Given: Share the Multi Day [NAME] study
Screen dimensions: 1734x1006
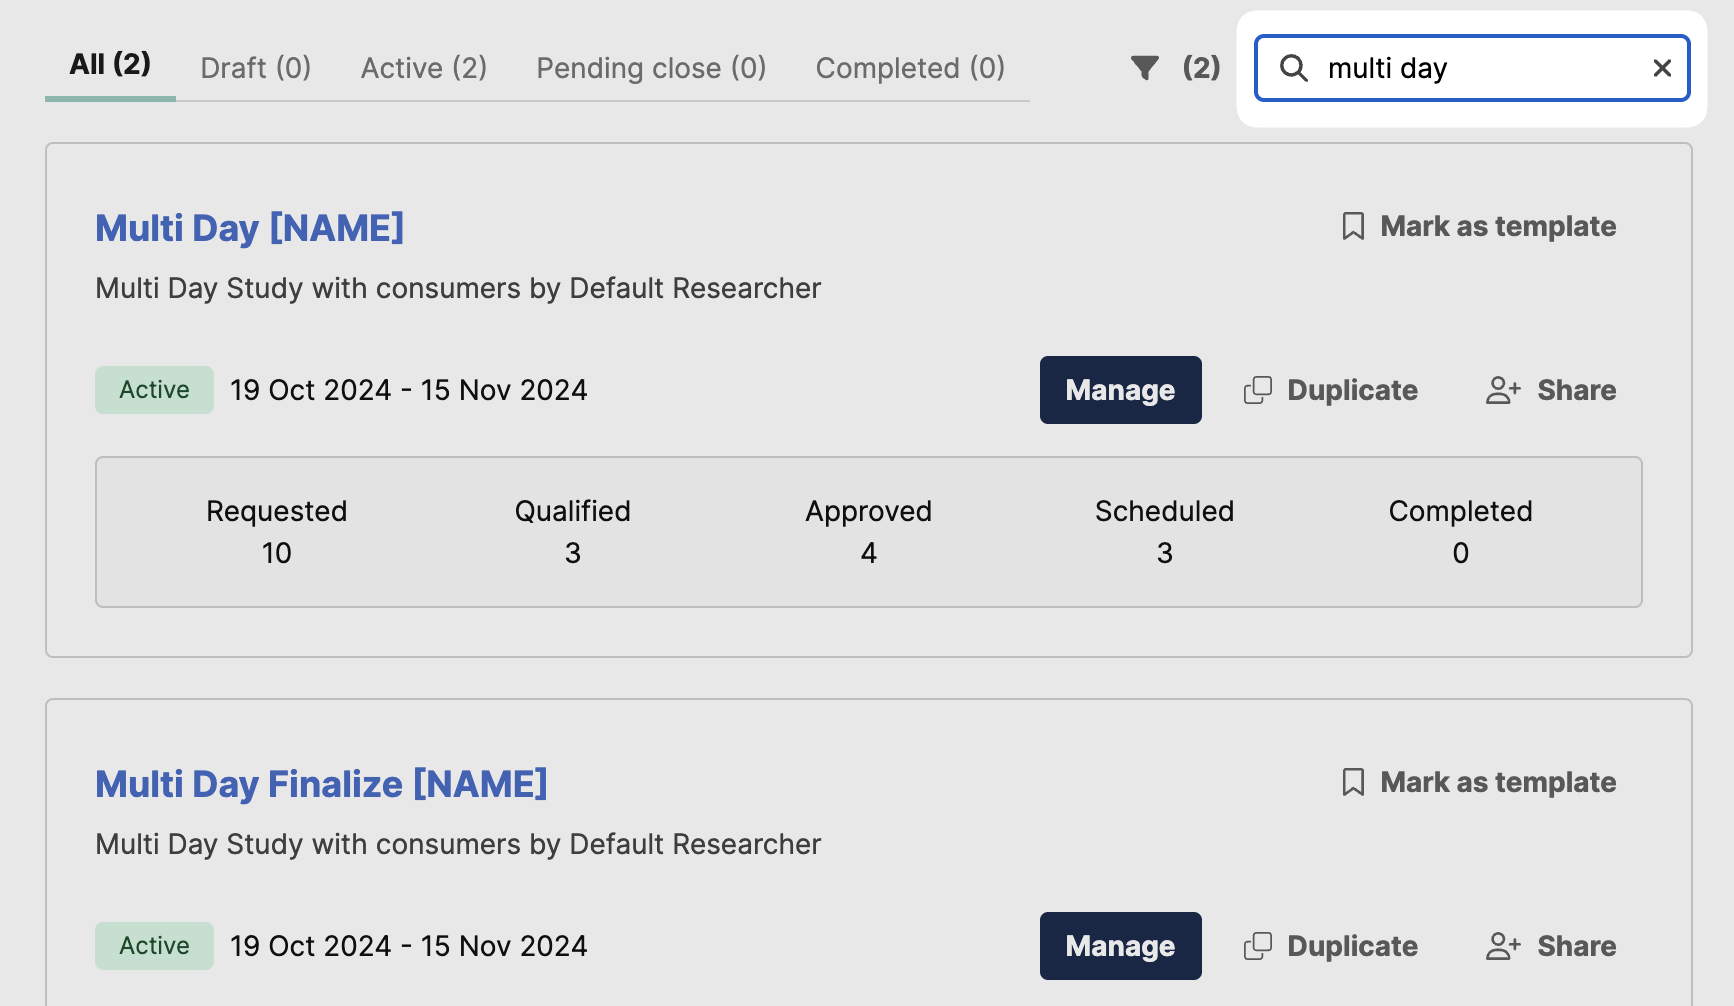Looking at the screenshot, I should click(x=1551, y=390).
